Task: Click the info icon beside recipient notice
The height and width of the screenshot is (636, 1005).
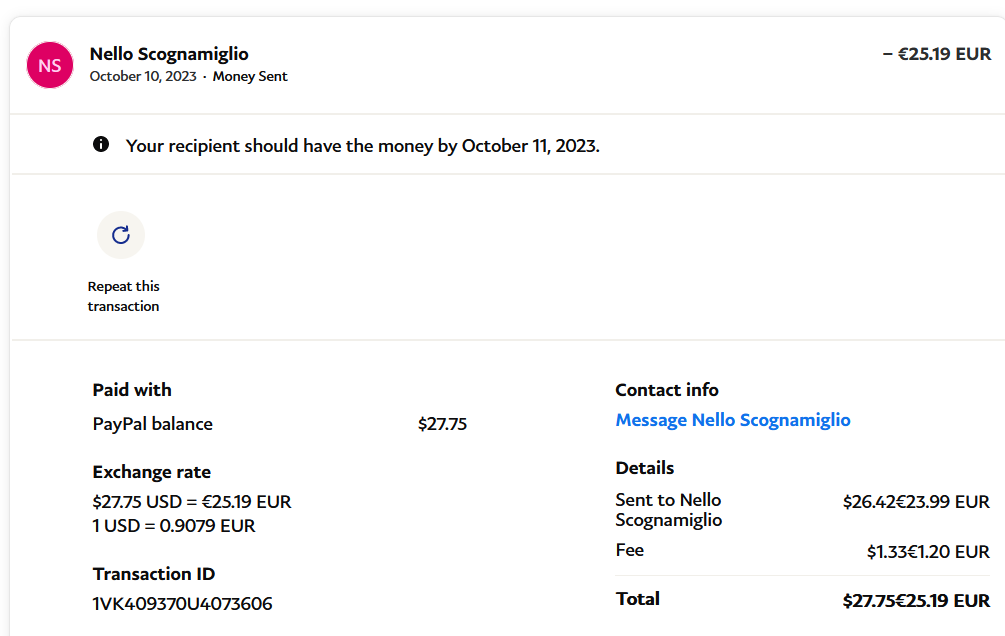Action: point(101,145)
